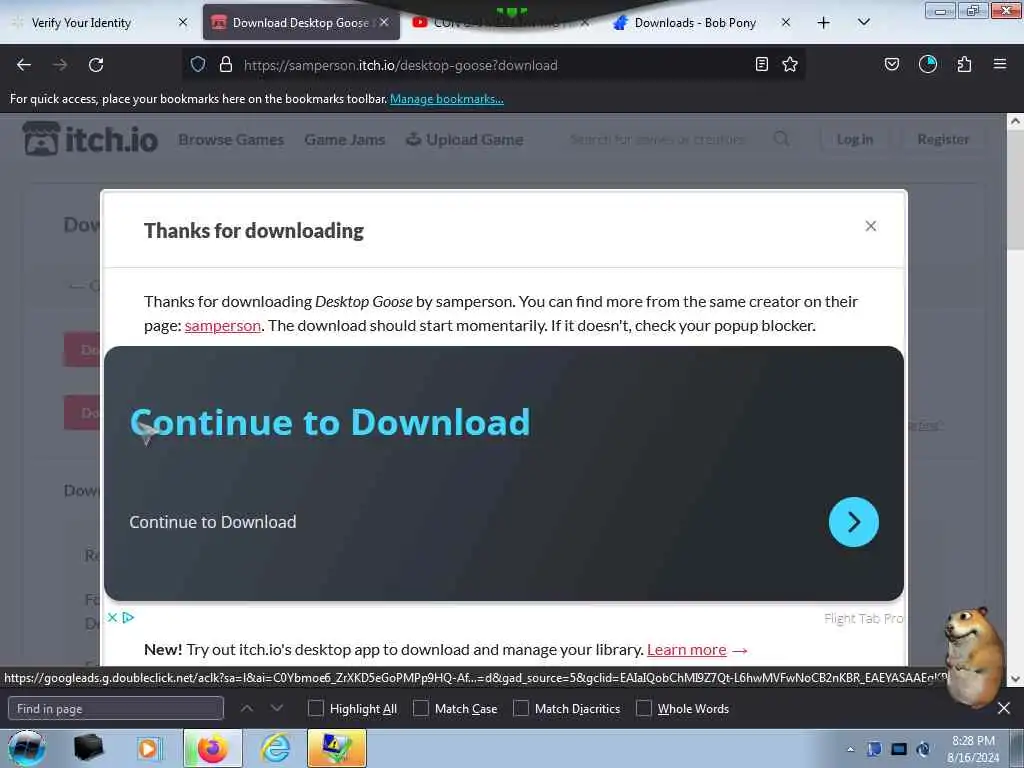Viewport: 1024px width, 768px height.
Task: Open the Manage bookmarks link
Action: [x=447, y=99]
